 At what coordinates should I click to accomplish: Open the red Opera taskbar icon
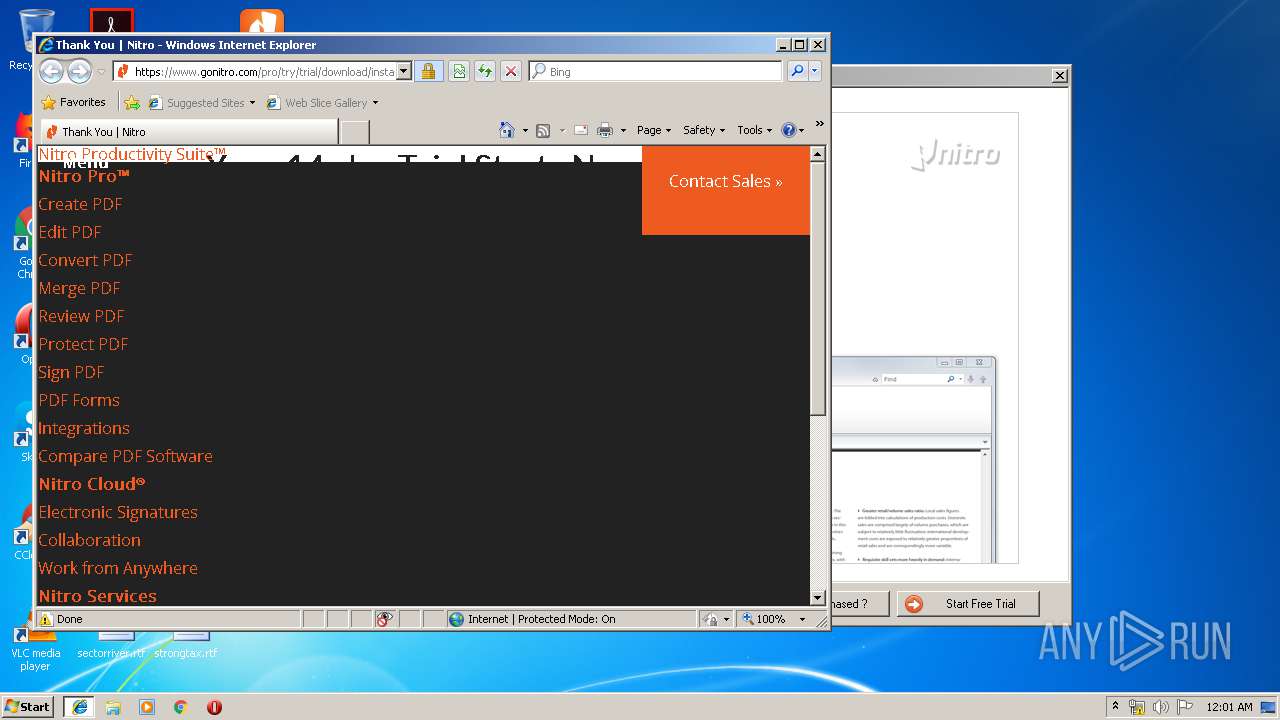[214, 707]
